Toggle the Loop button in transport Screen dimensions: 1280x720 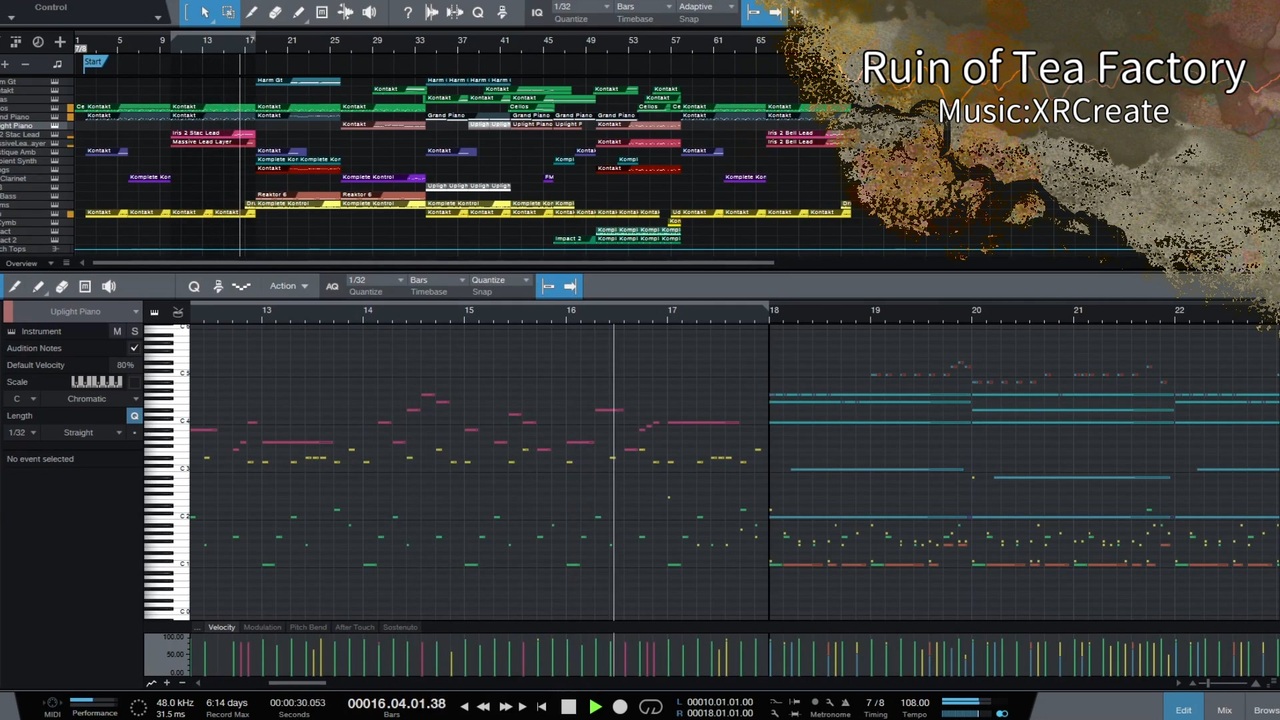(651, 707)
